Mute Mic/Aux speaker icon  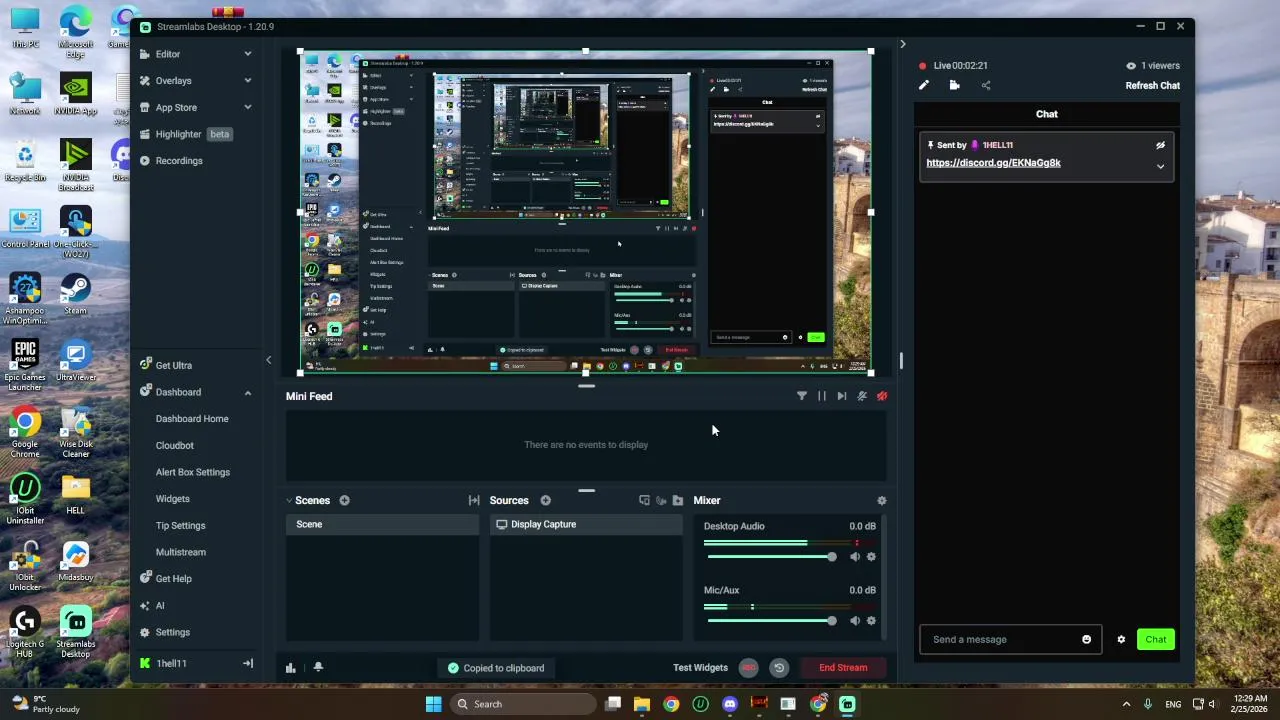coord(855,621)
